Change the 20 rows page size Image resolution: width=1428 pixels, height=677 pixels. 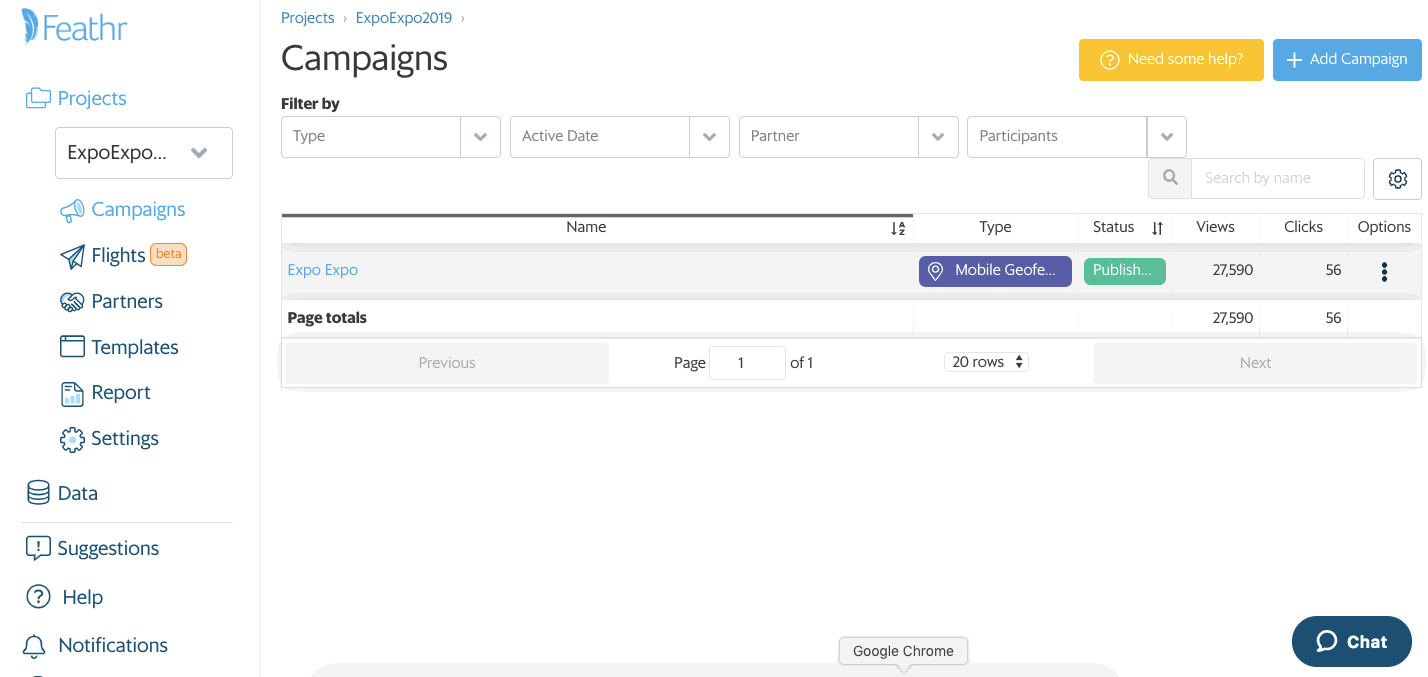pos(986,362)
